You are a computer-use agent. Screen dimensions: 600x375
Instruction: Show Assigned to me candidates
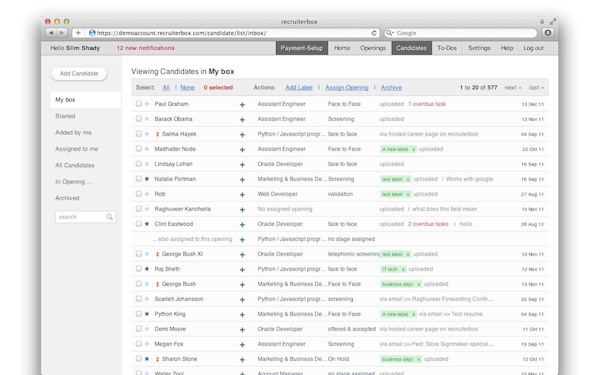coord(77,149)
